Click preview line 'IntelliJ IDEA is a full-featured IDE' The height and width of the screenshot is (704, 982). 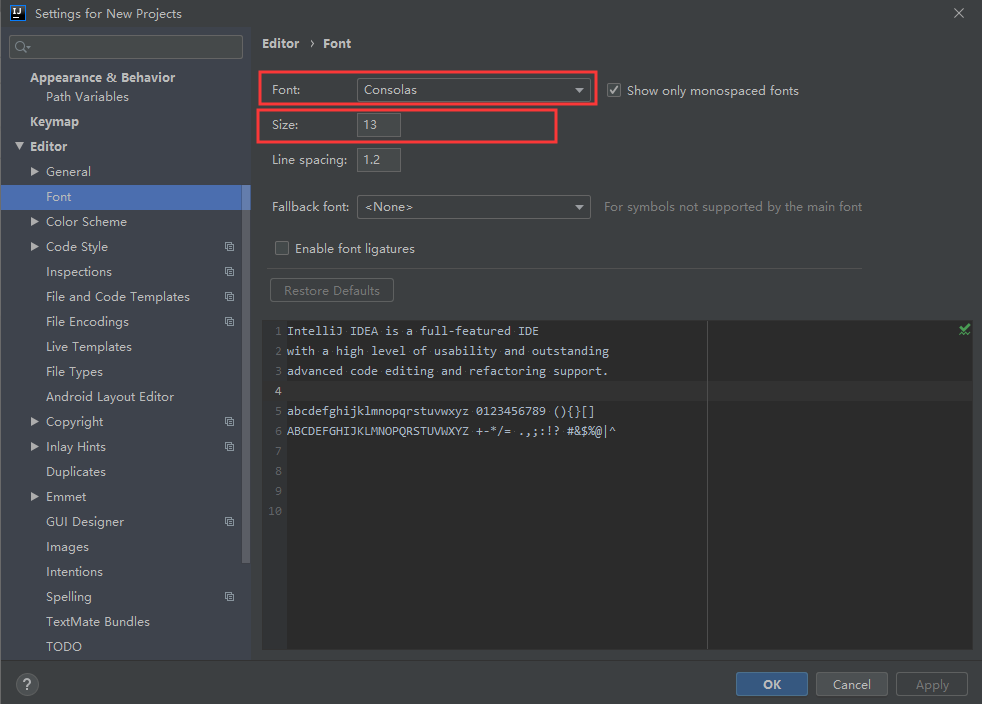413,331
